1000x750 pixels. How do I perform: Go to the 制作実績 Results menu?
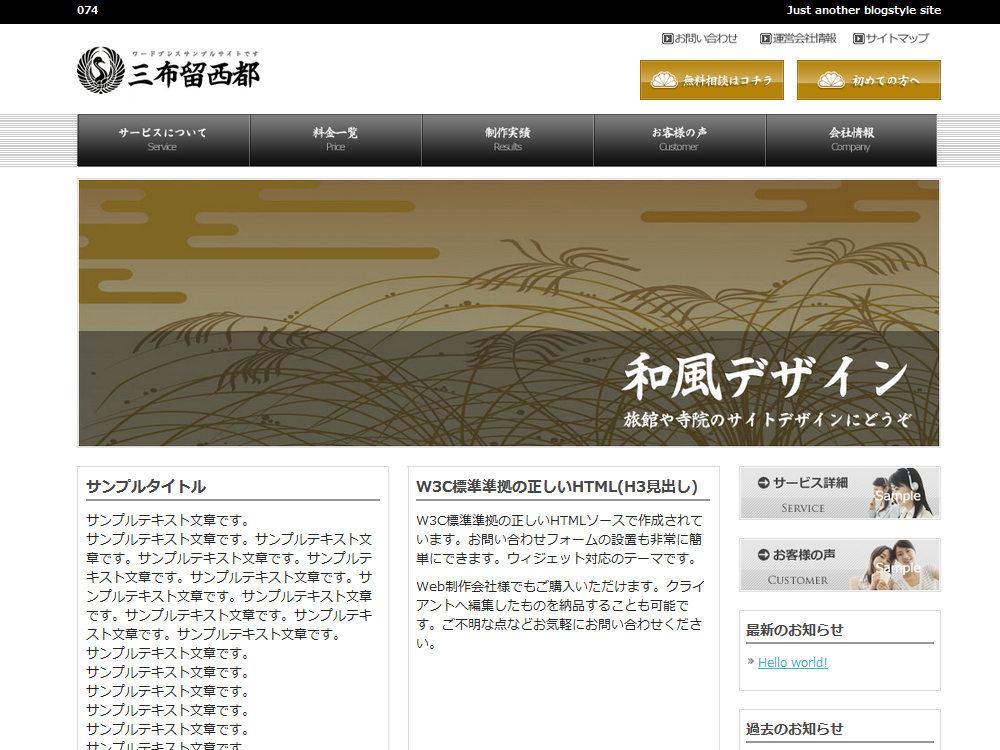click(x=508, y=140)
